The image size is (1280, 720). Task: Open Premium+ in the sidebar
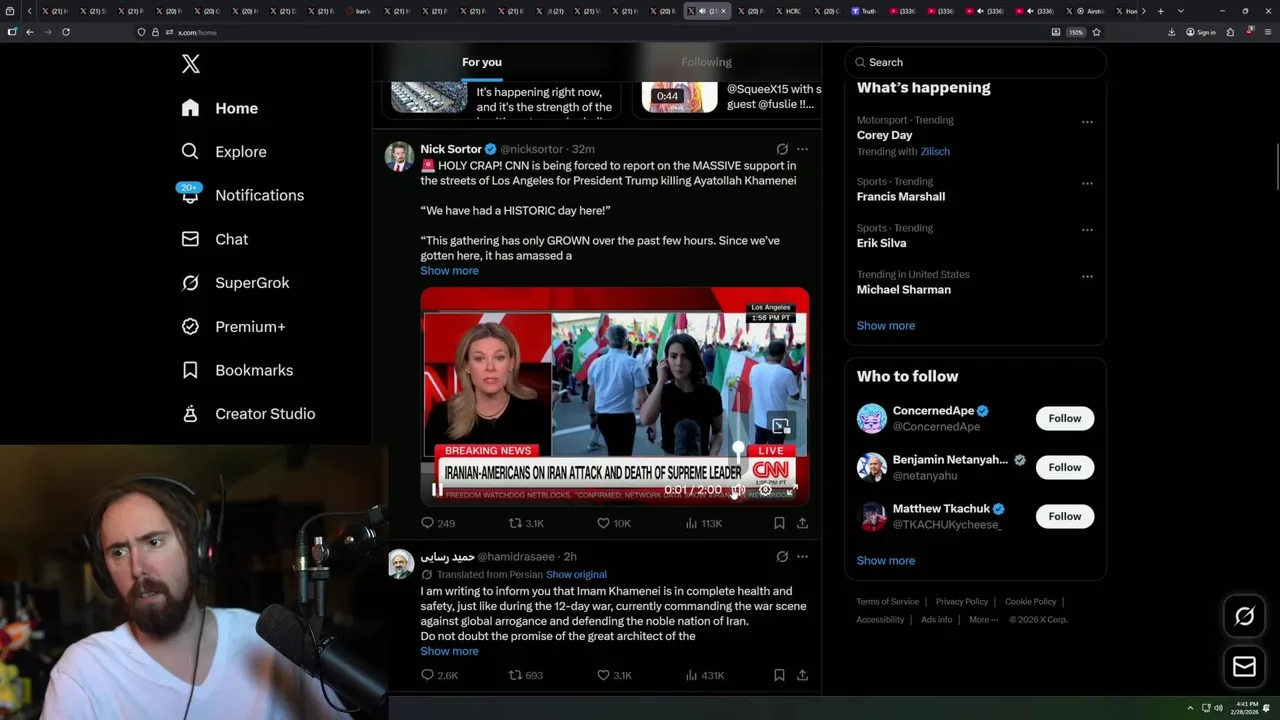point(234,326)
